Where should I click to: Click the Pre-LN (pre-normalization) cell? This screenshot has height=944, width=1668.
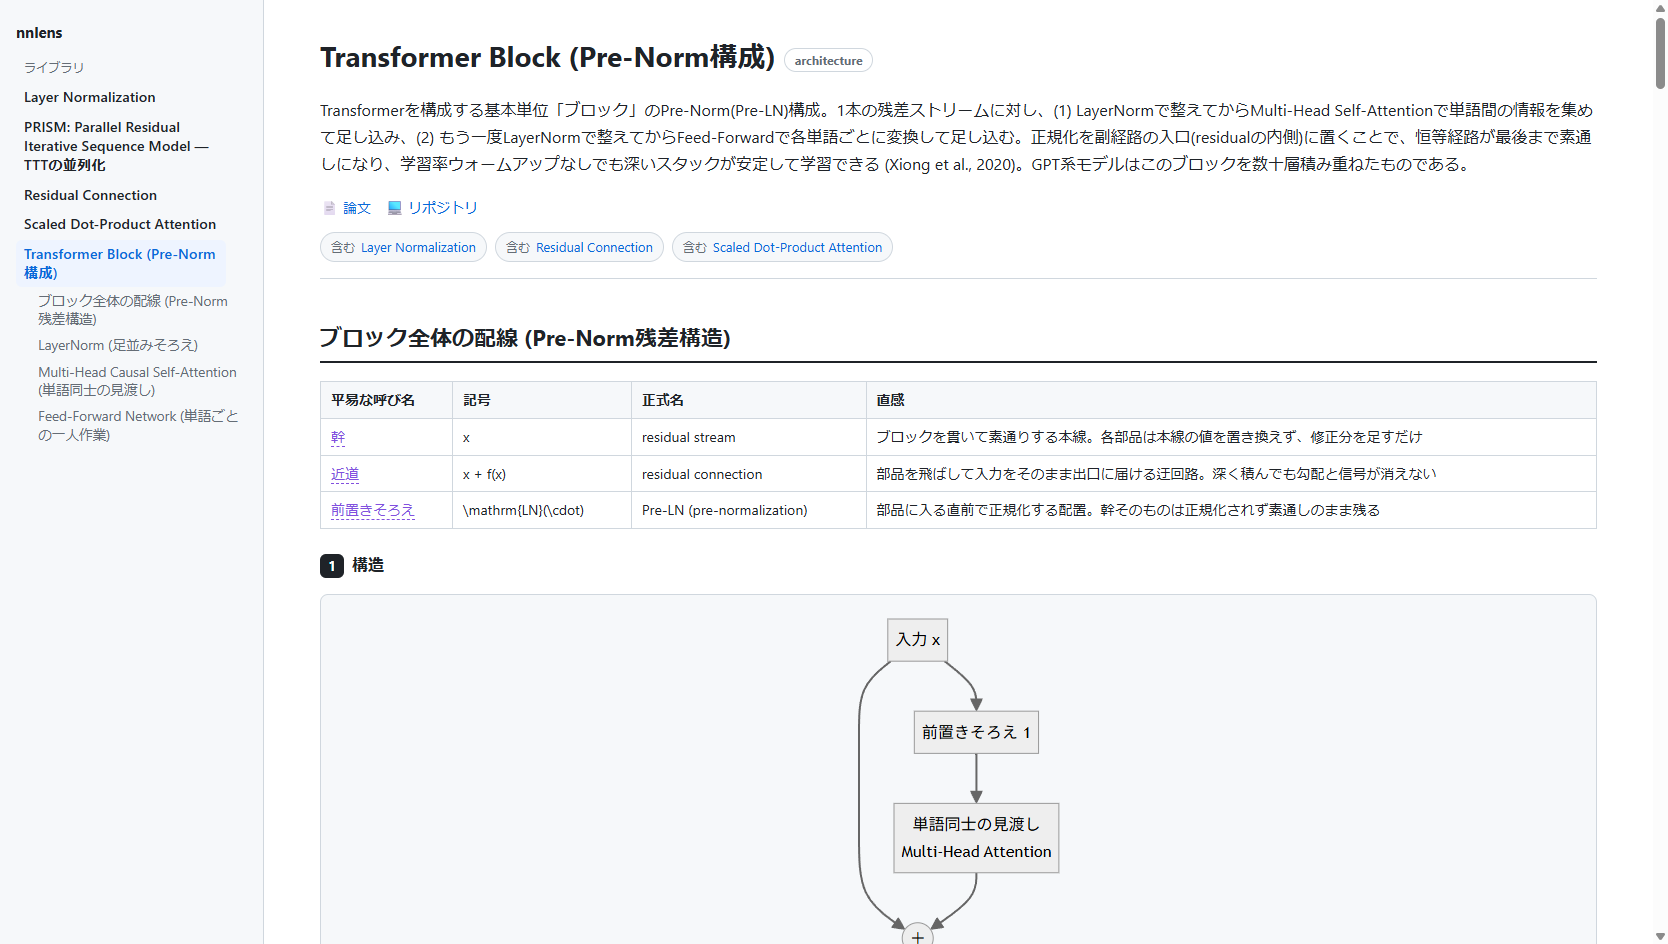pyautogui.click(x=748, y=510)
